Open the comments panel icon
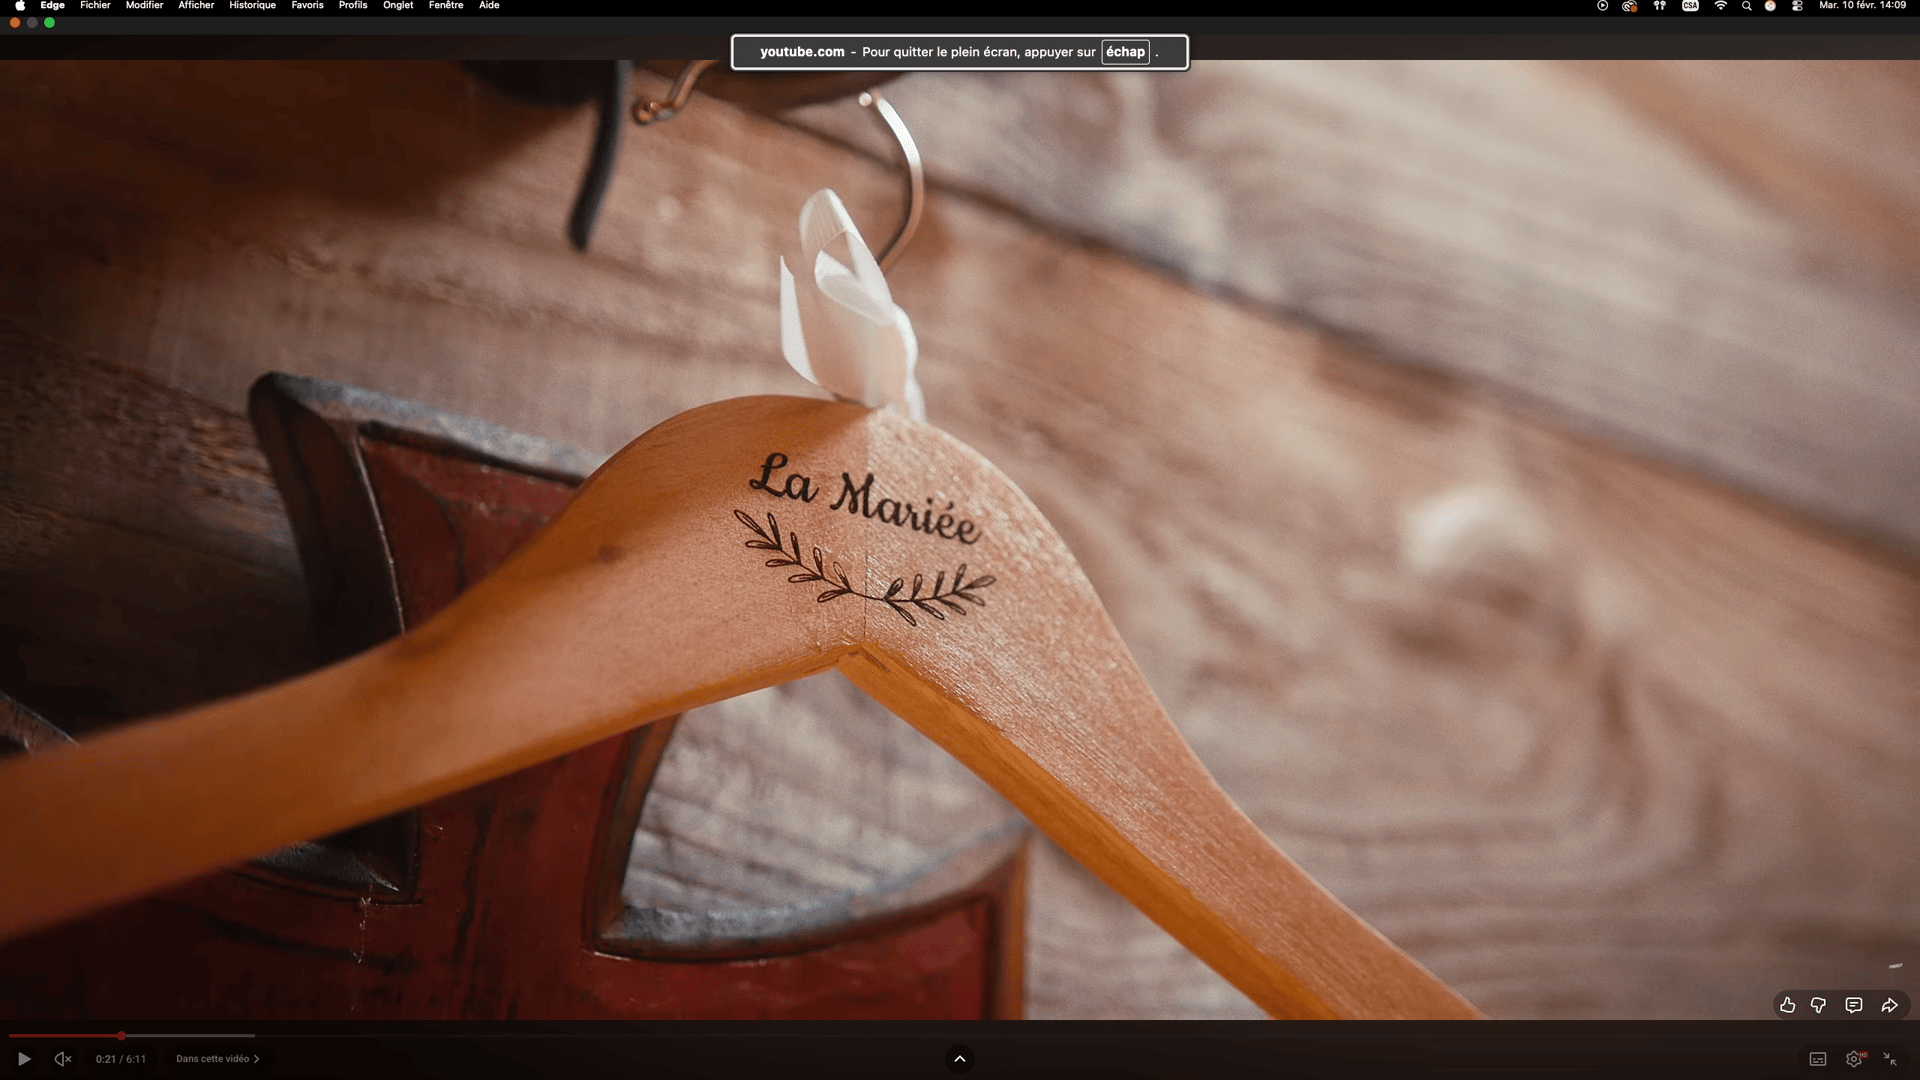This screenshot has width=1920, height=1080. point(1853,1005)
